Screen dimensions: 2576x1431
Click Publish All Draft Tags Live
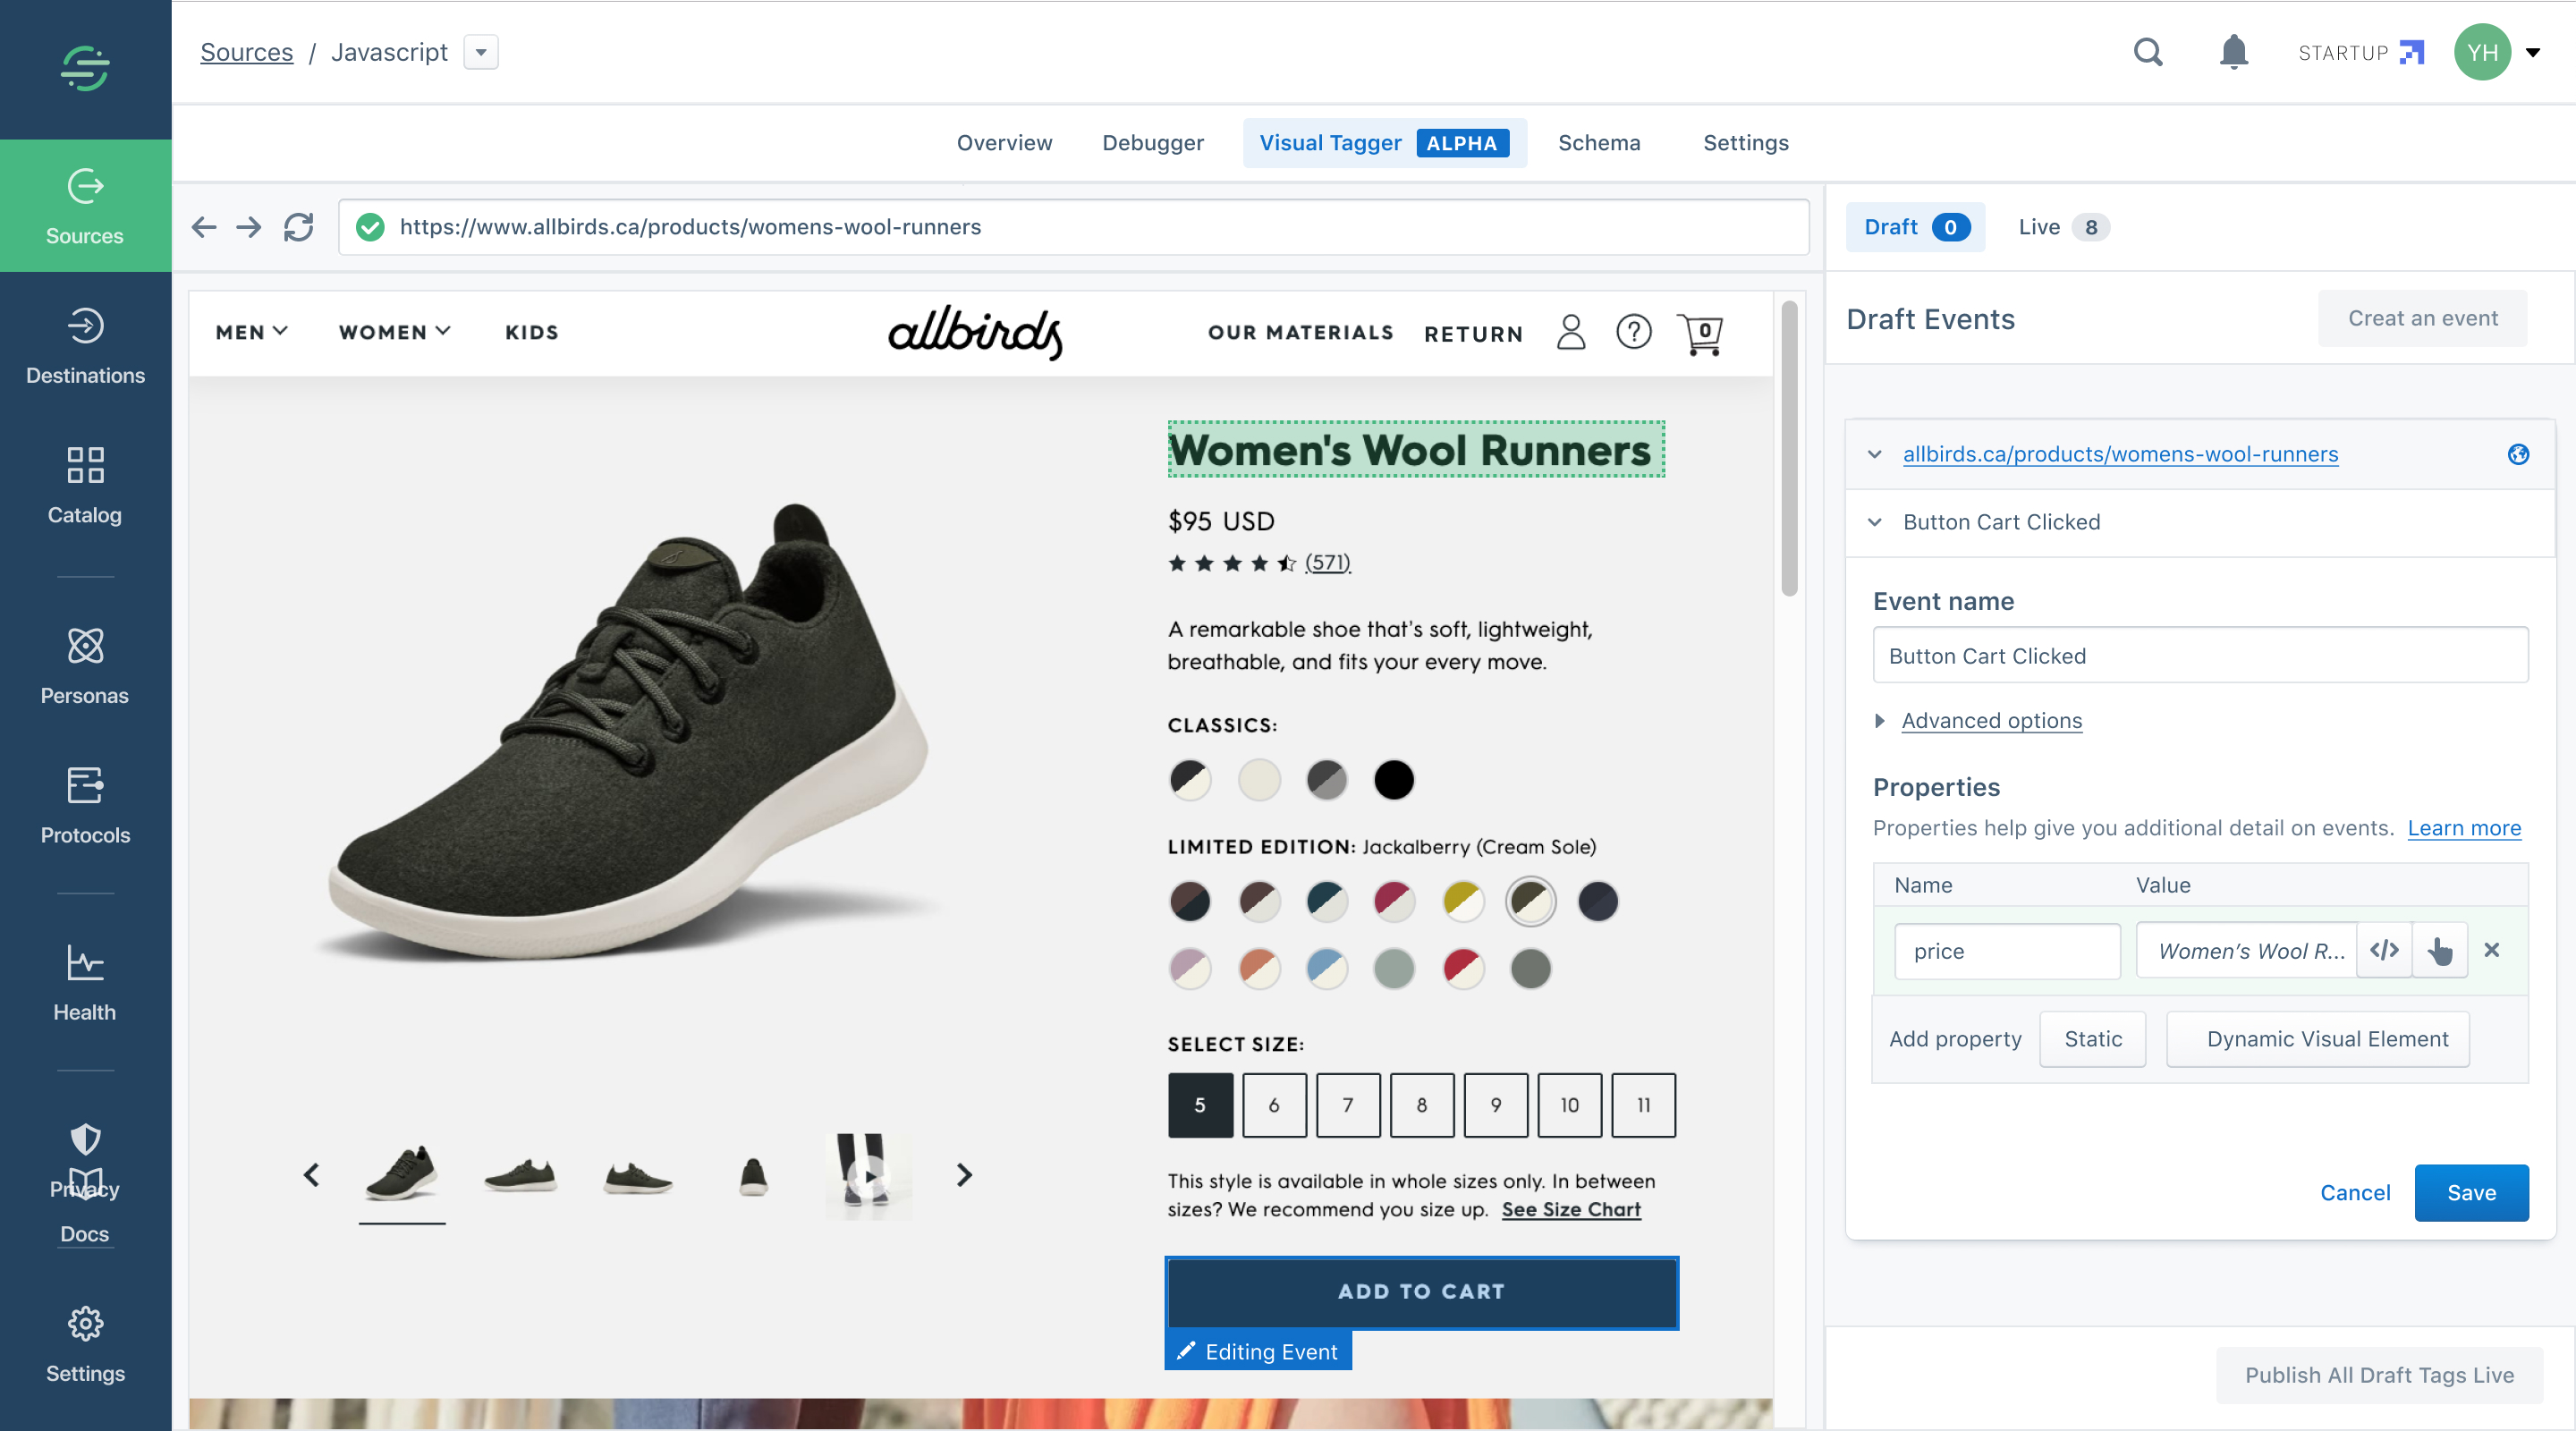[2379, 1375]
